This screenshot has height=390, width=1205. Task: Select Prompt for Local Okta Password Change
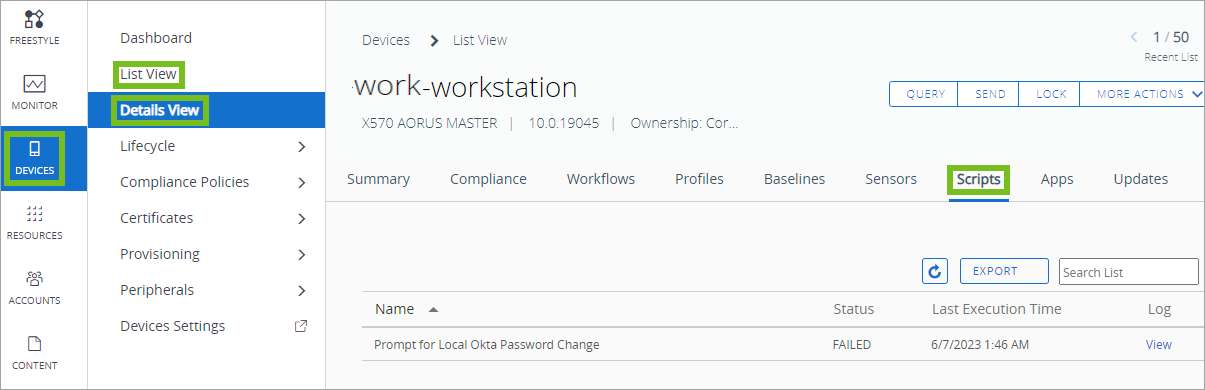486,345
